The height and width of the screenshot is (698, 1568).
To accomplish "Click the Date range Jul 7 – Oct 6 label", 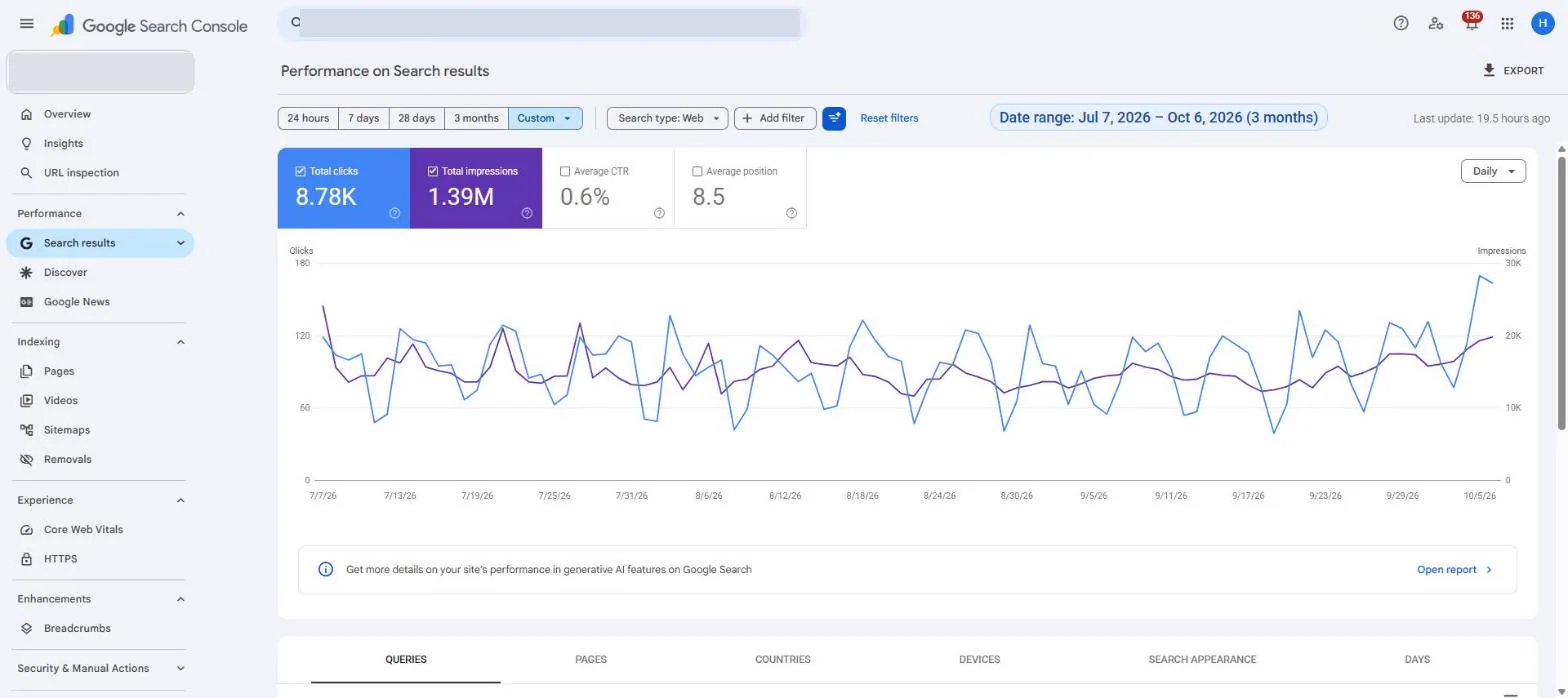I will tap(1158, 118).
